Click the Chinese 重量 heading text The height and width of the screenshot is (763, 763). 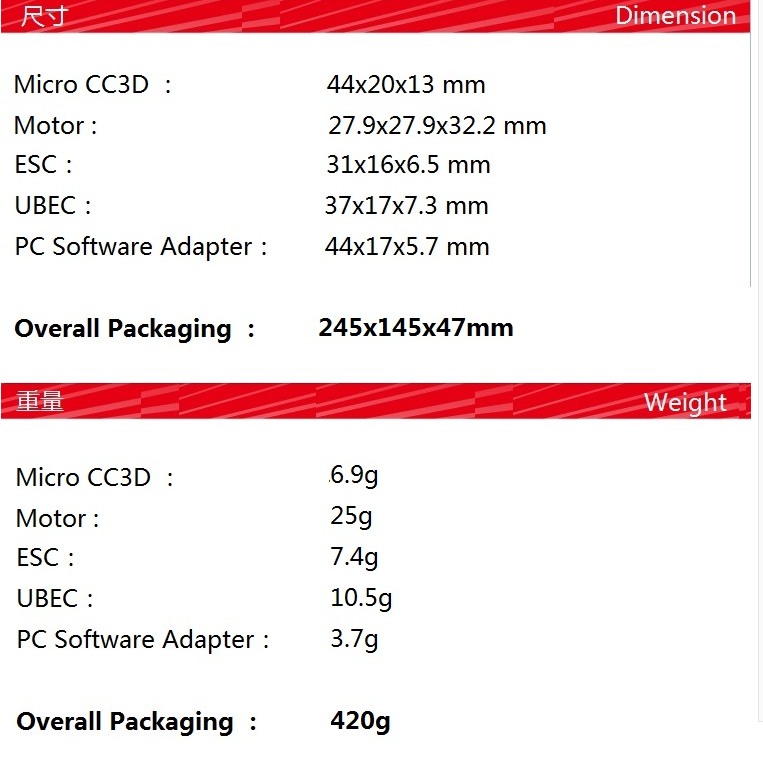[40, 401]
